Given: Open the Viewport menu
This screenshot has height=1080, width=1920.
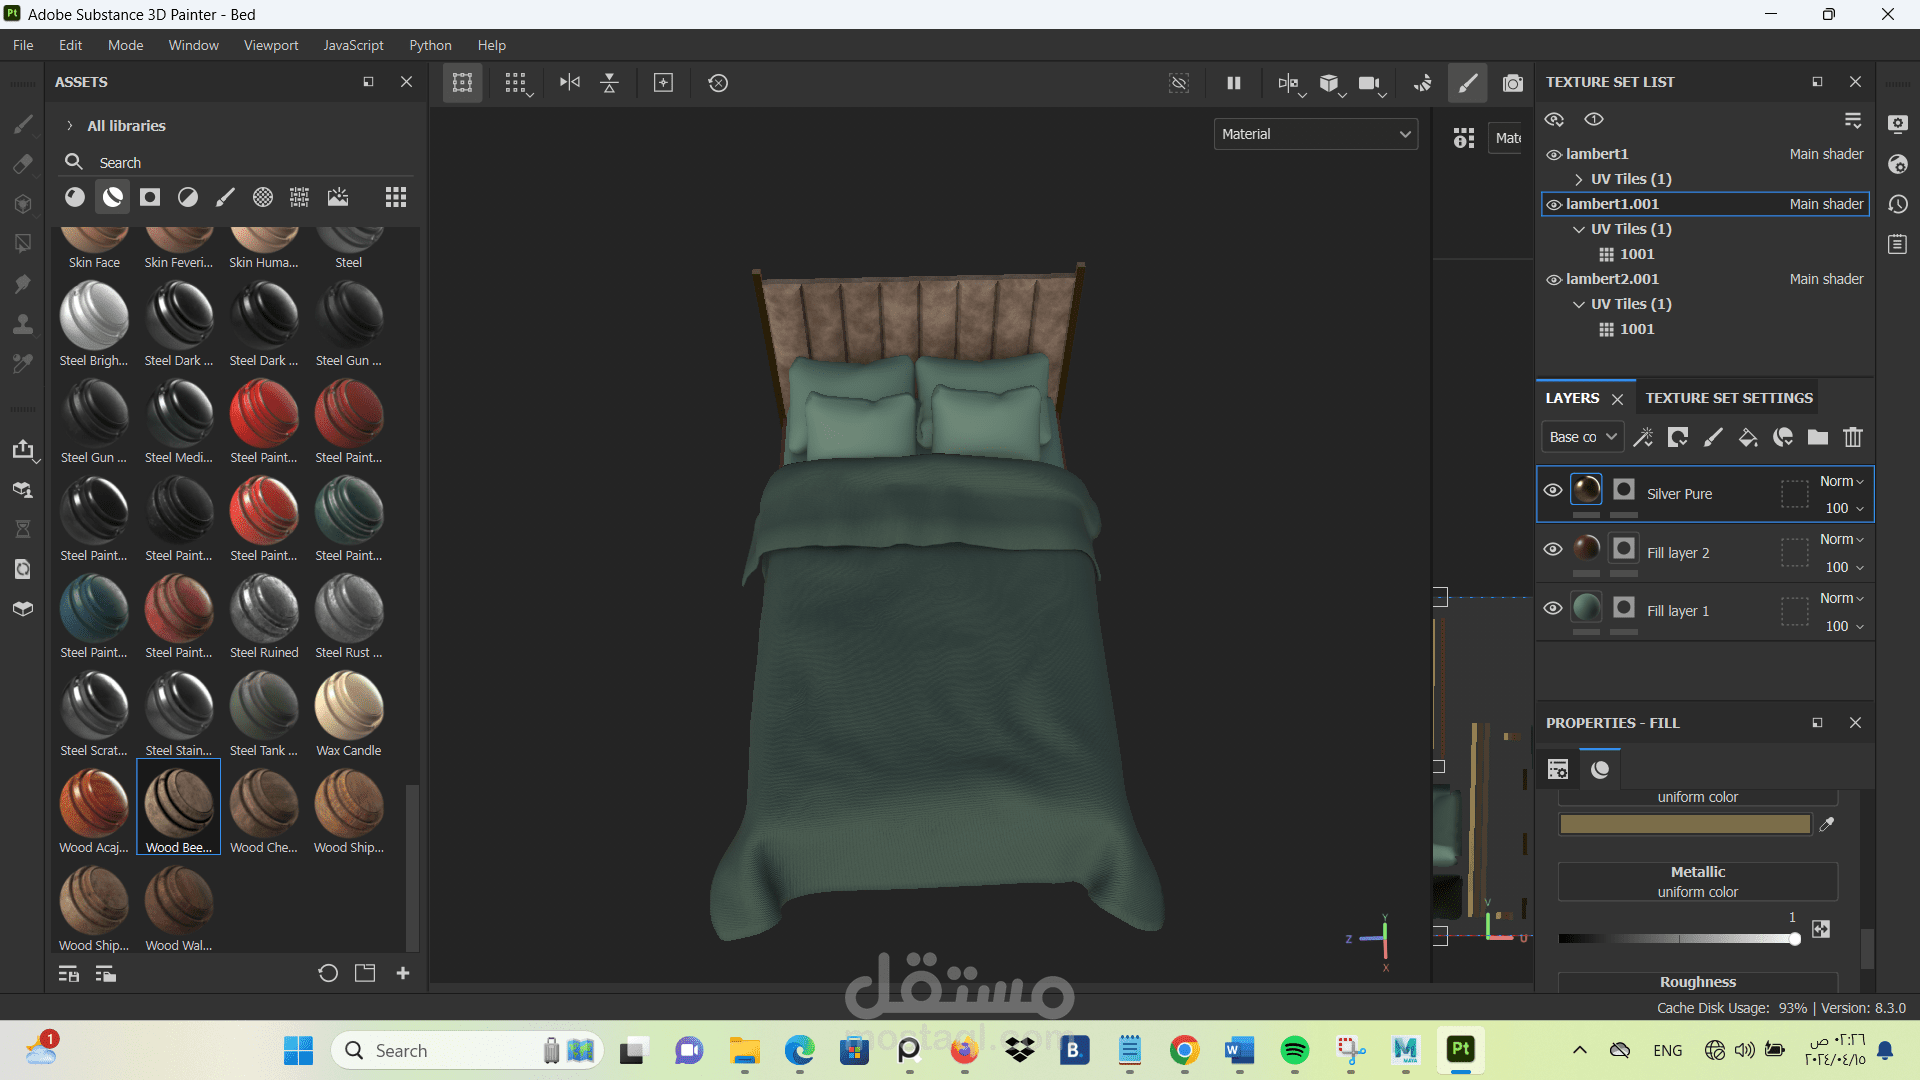Looking at the screenshot, I should [270, 45].
